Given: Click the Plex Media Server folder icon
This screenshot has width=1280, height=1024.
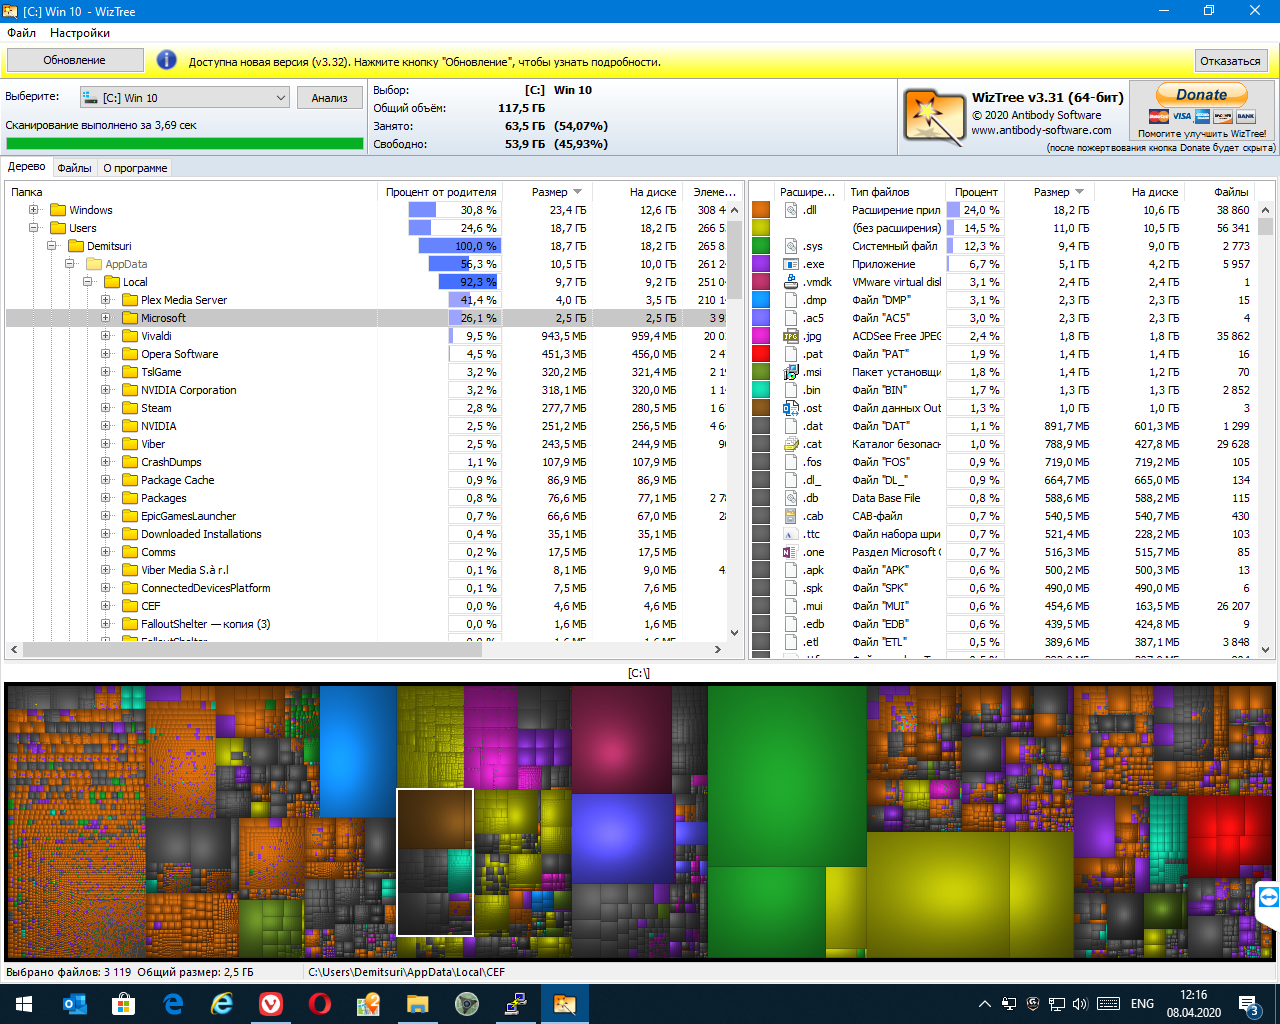Looking at the screenshot, I should click(x=130, y=300).
